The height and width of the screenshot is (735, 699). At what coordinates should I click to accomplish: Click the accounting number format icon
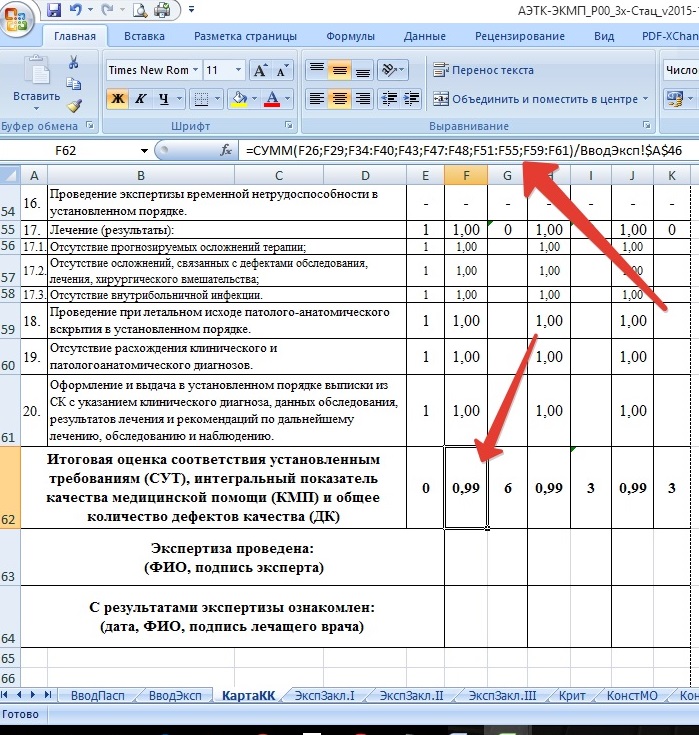[675, 99]
